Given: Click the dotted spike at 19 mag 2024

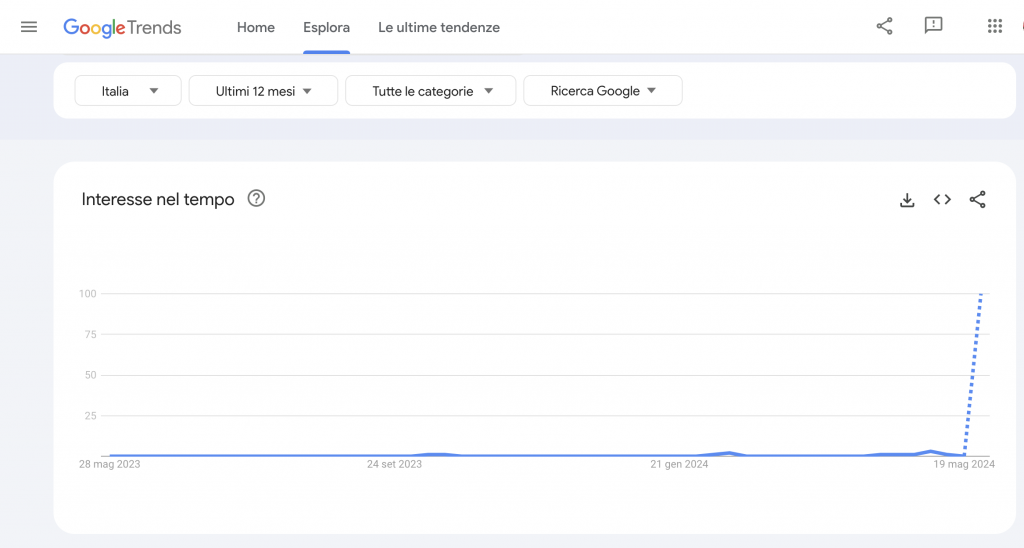Looking at the screenshot, I should point(973,374).
